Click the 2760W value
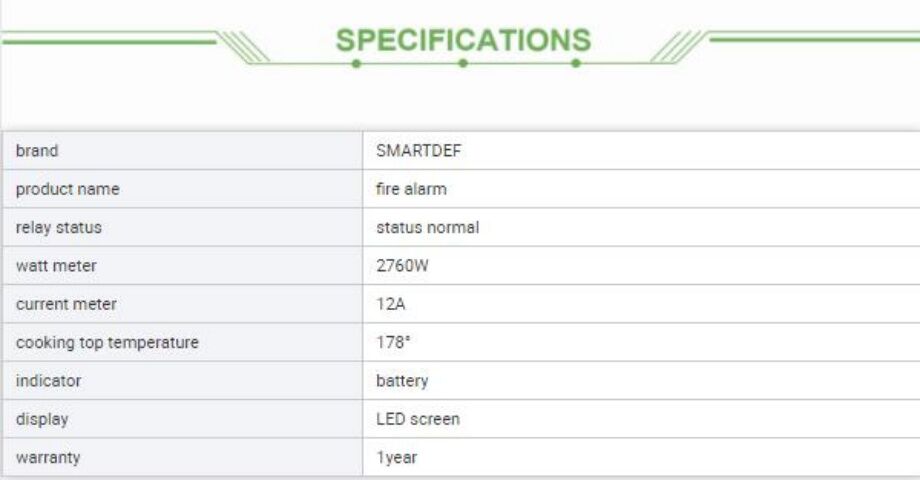The height and width of the screenshot is (480, 920). pos(402,266)
